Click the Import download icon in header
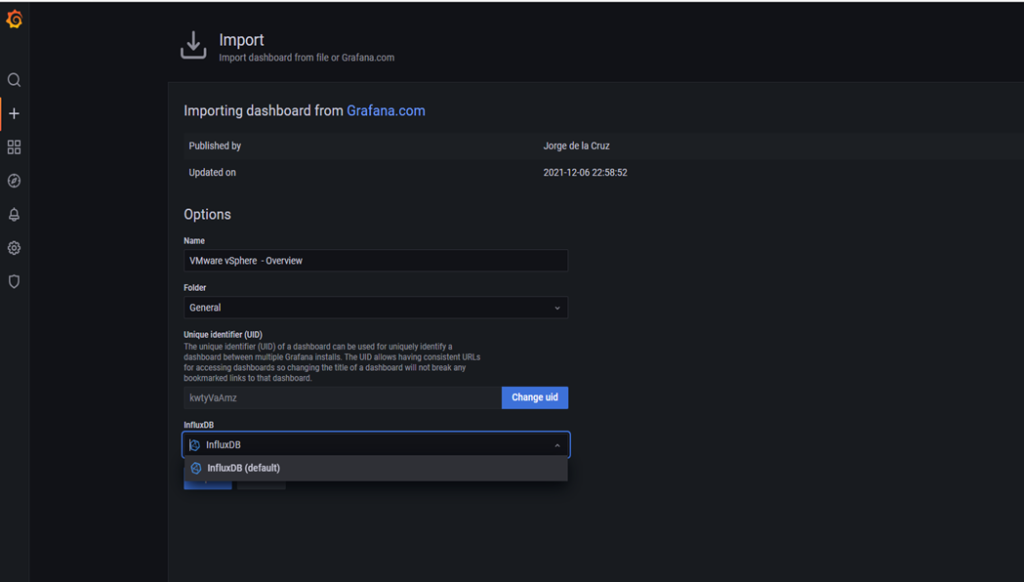The image size is (1024, 582). 193,45
